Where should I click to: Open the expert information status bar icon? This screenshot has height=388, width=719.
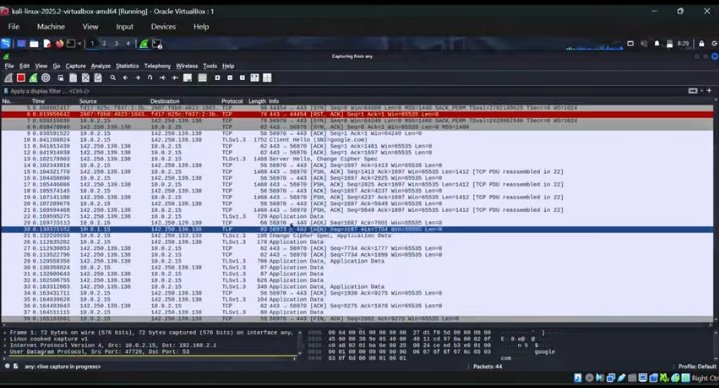pos(7,366)
